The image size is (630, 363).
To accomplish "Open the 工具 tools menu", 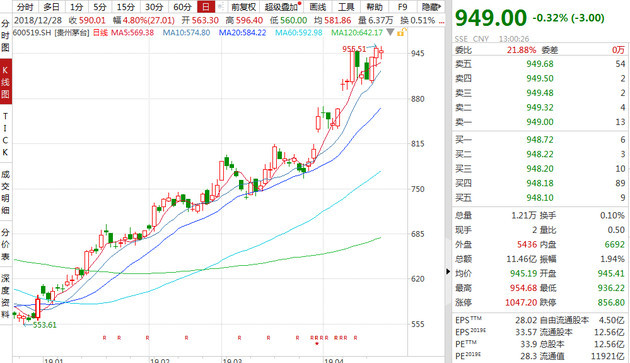I will [x=346, y=7].
